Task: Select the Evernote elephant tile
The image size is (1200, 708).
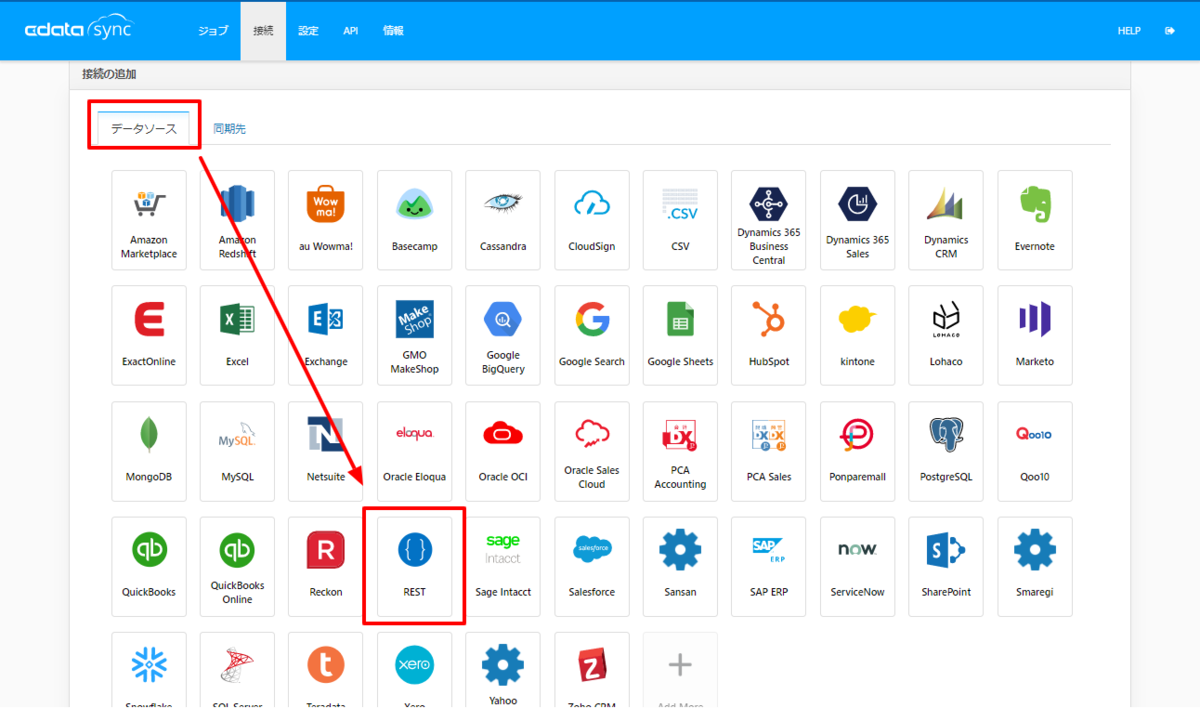Action: [x=1035, y=220]
